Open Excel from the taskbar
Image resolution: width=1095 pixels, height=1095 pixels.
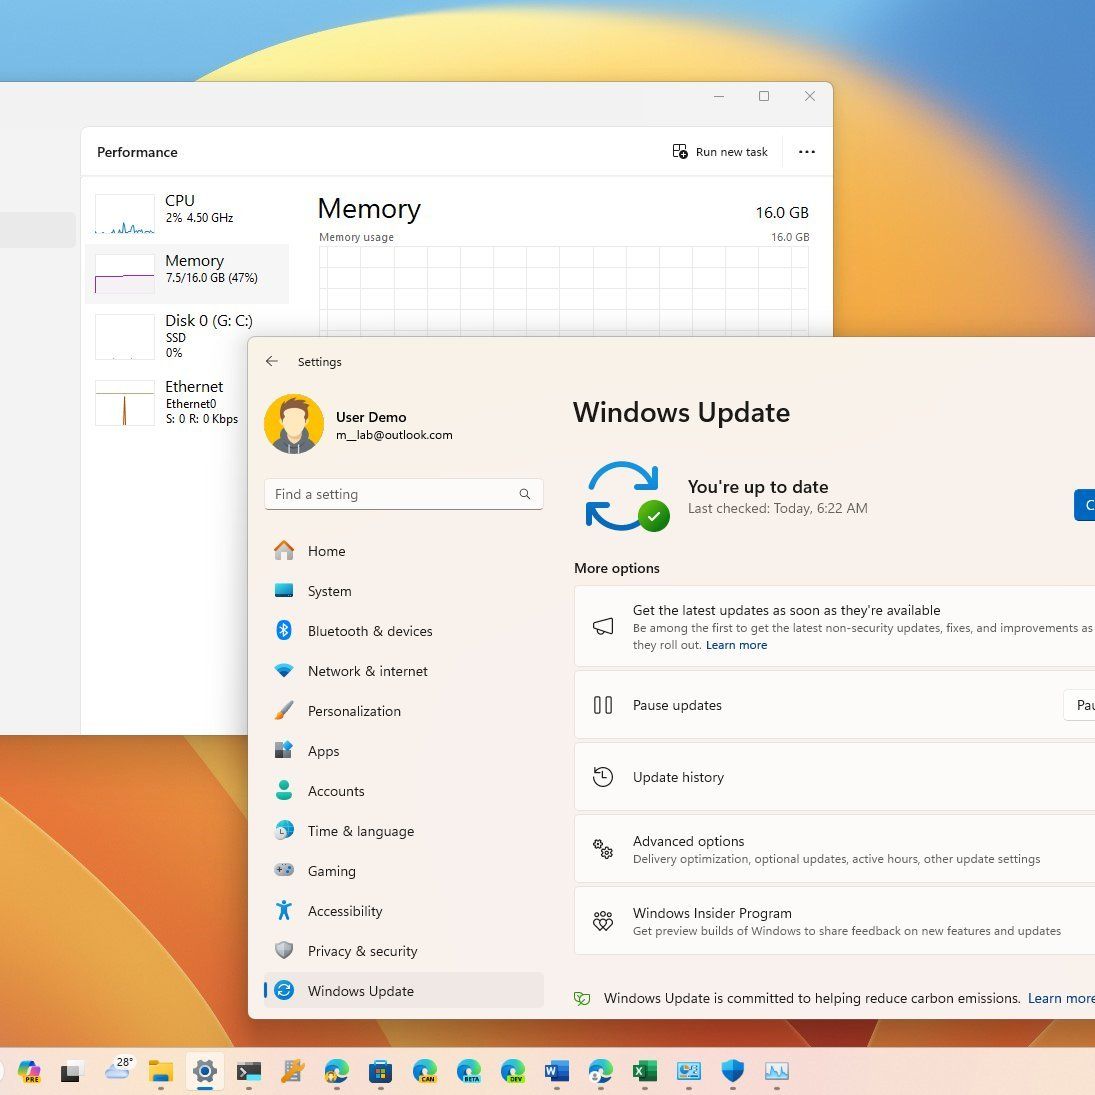coord(645,1071)
